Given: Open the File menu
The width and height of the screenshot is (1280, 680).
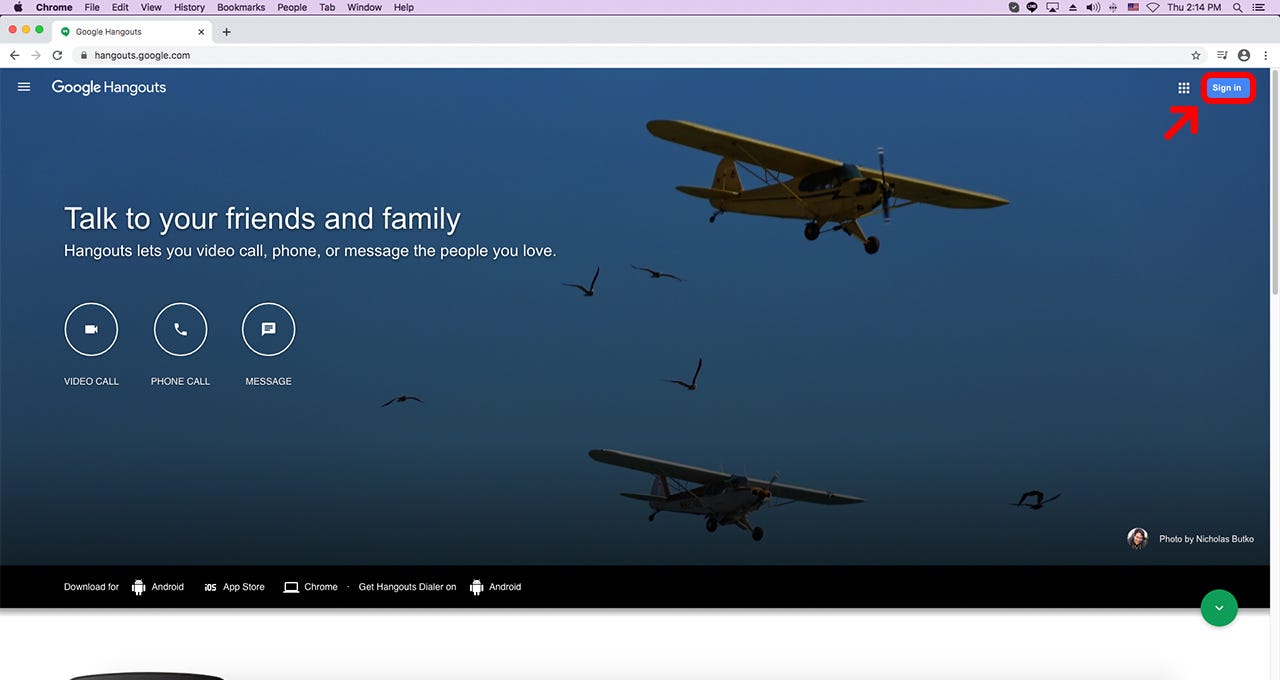Looking at the screenshot, I should coord(92,7).
